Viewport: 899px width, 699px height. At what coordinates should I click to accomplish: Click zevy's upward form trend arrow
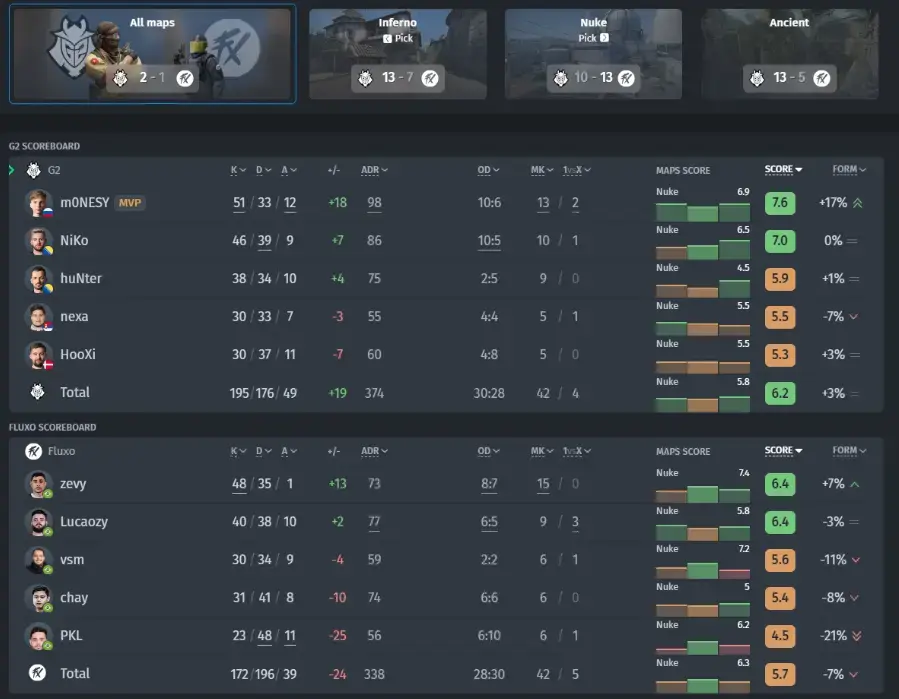855,485
